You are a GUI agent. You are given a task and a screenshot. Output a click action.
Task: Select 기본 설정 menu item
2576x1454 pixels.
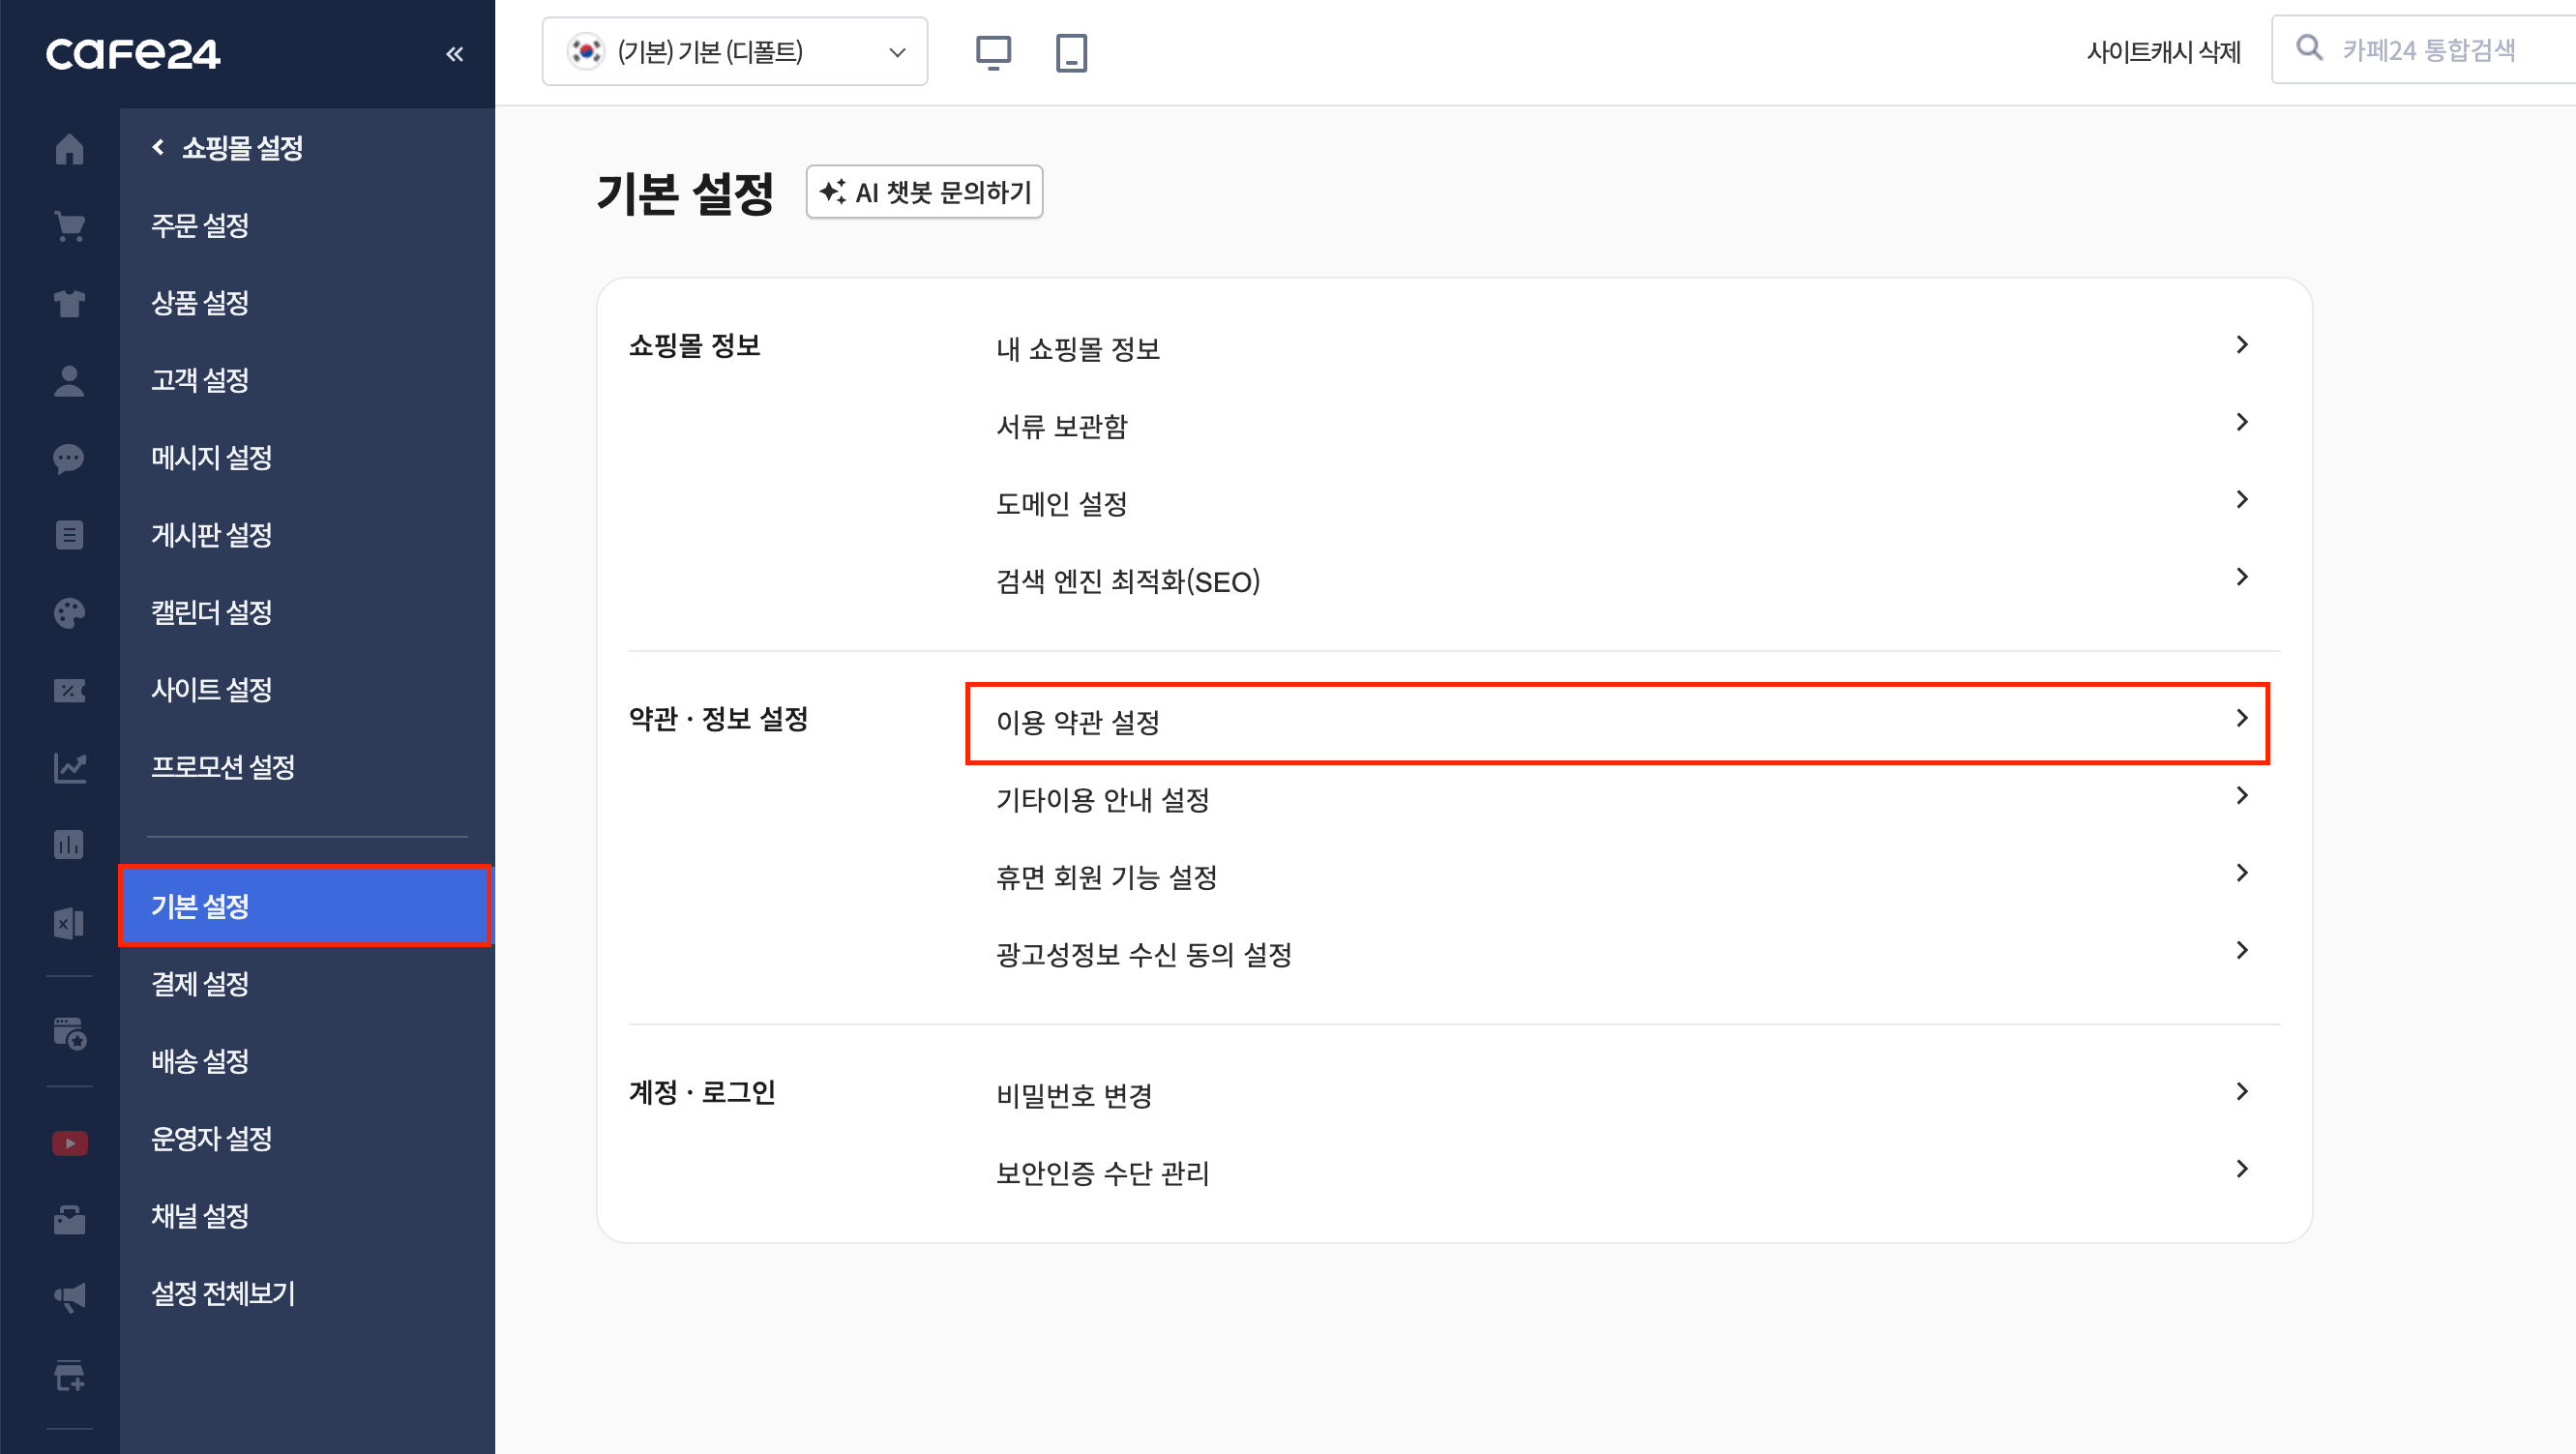point(306,906)
